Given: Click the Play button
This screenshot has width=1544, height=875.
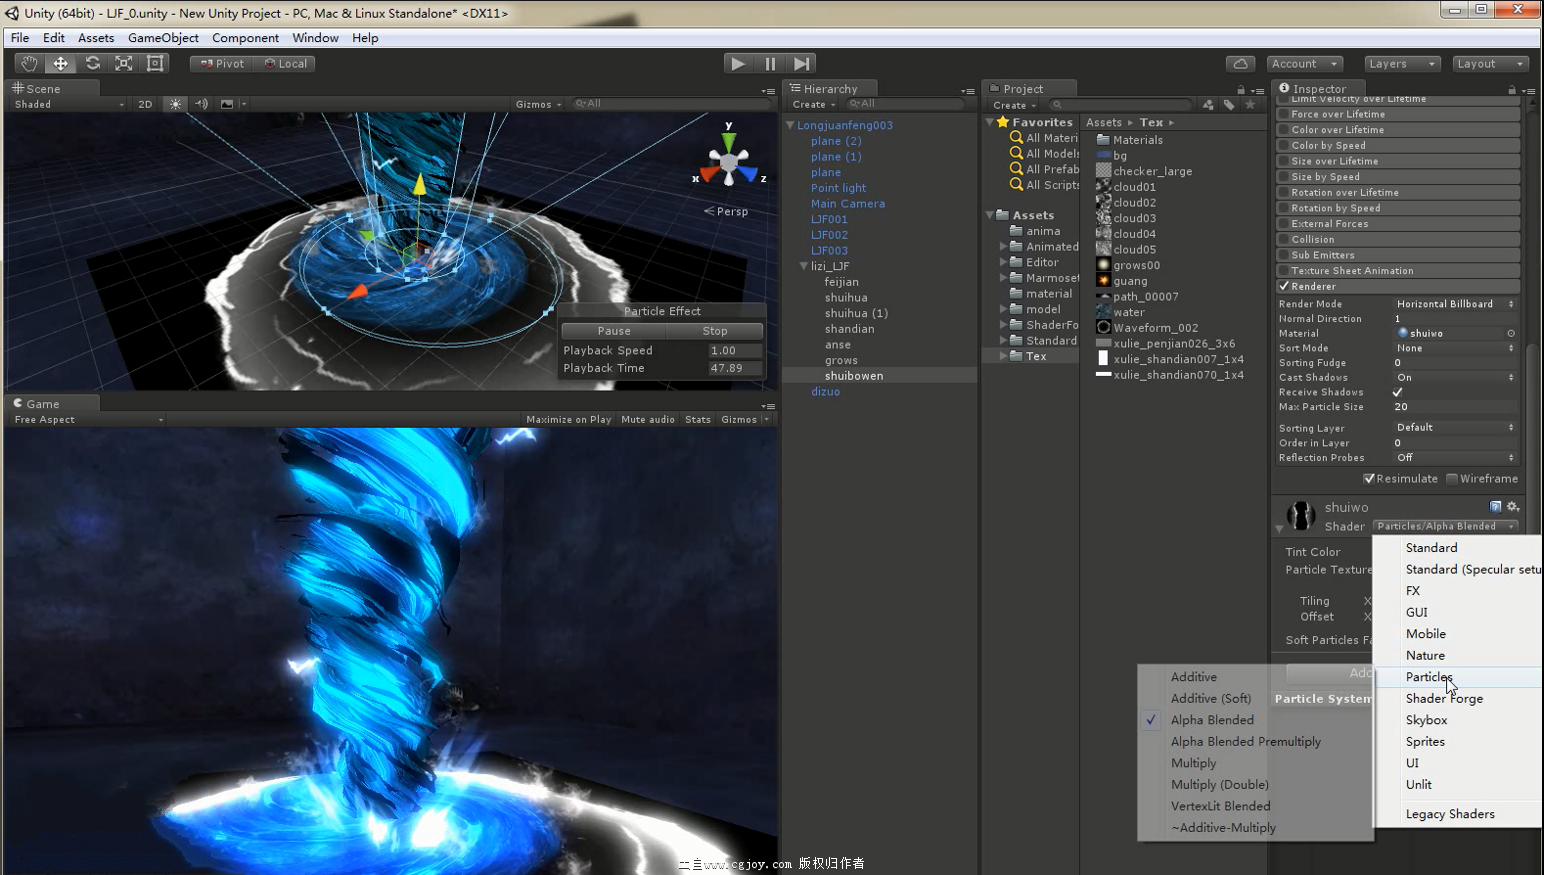Looking at the screenshot, I should point(738,63).
